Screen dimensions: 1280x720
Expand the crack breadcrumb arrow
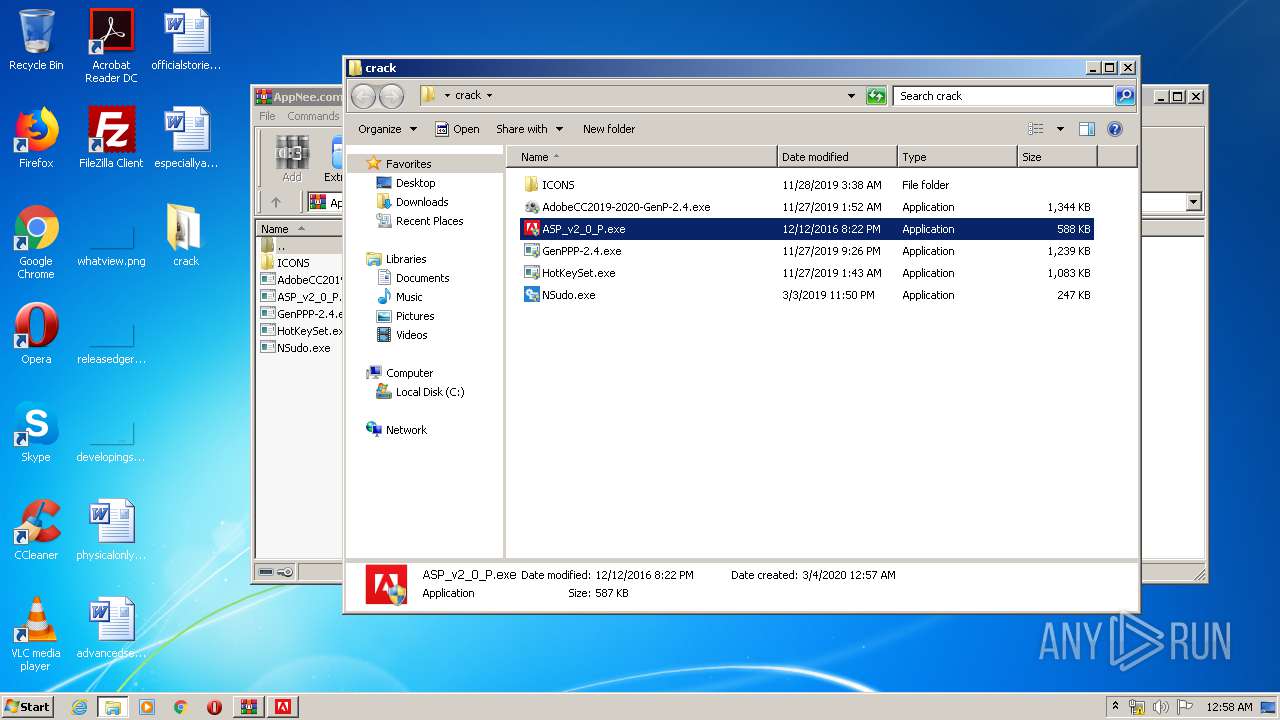point(489,96)
